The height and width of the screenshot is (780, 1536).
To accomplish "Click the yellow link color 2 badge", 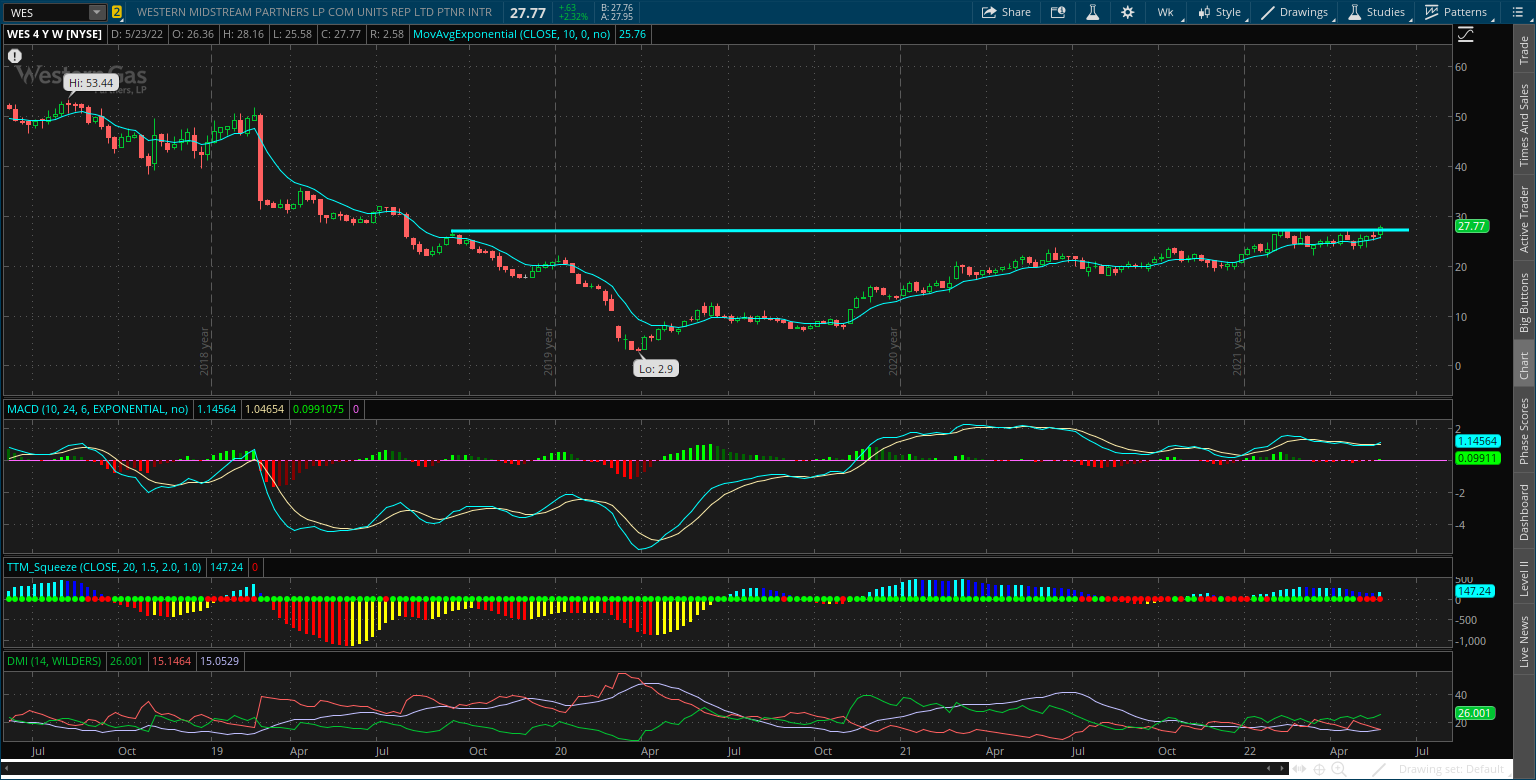I will (x=117, y=12).
